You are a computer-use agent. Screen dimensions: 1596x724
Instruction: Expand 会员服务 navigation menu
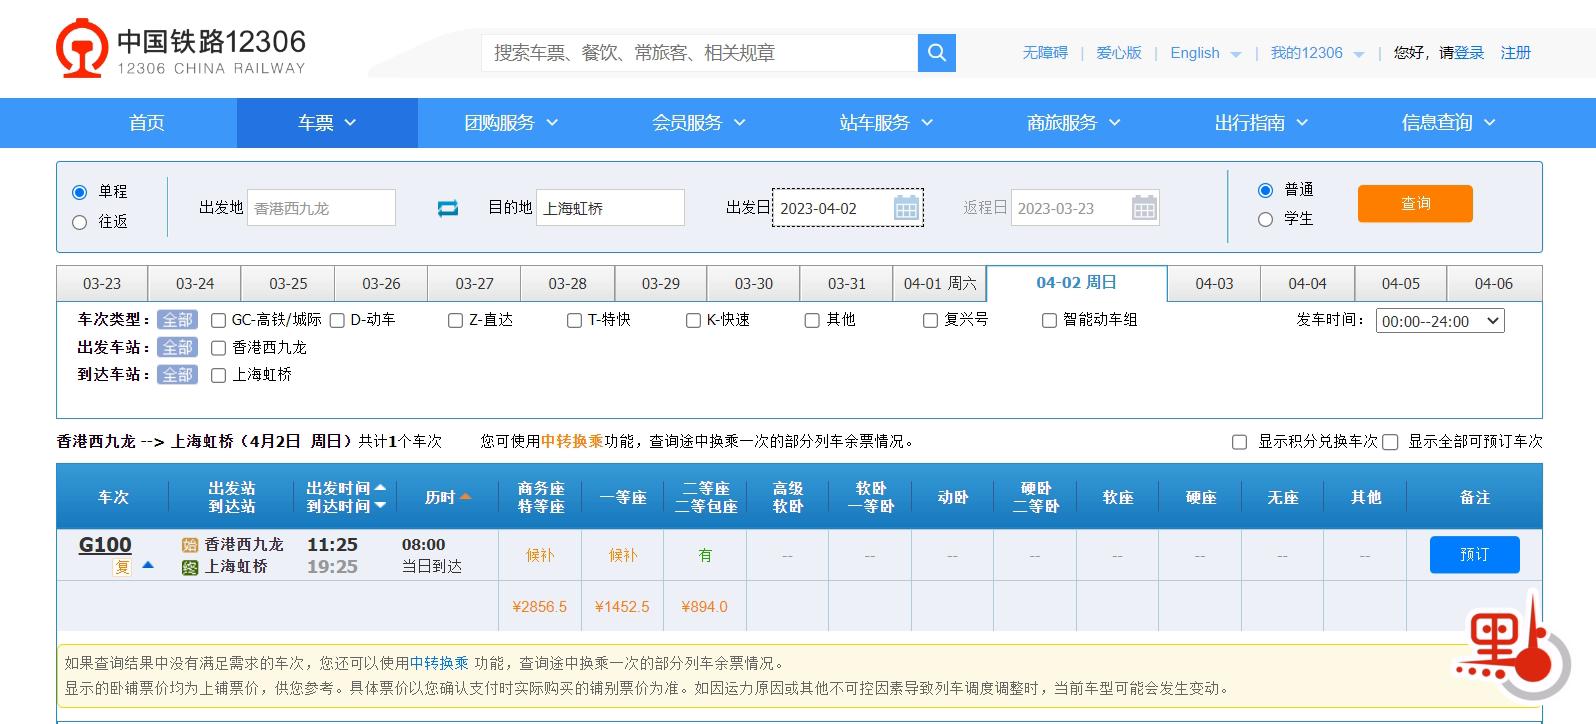[x=699, y=123]
